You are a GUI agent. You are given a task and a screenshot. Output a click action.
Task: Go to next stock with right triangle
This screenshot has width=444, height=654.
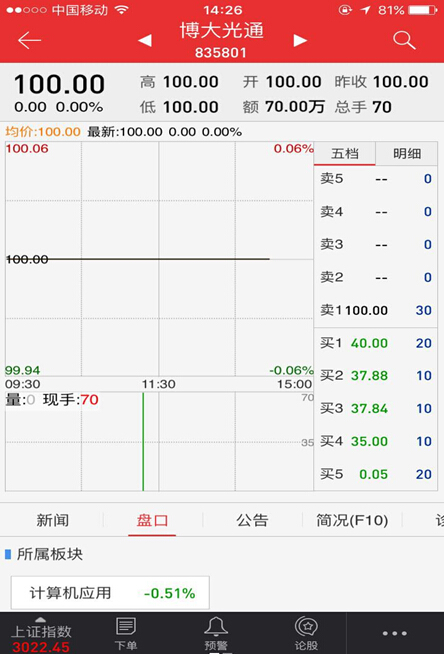pyautogui.click(x=300, y=40)
